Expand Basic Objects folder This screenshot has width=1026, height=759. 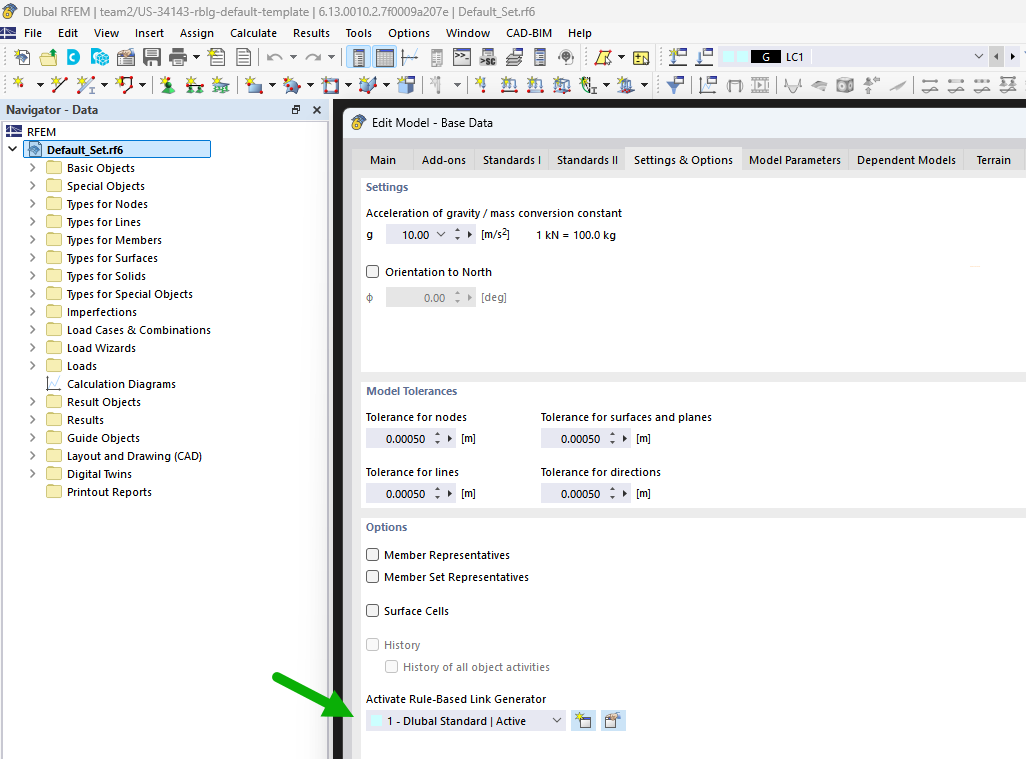tap(33, 168)
